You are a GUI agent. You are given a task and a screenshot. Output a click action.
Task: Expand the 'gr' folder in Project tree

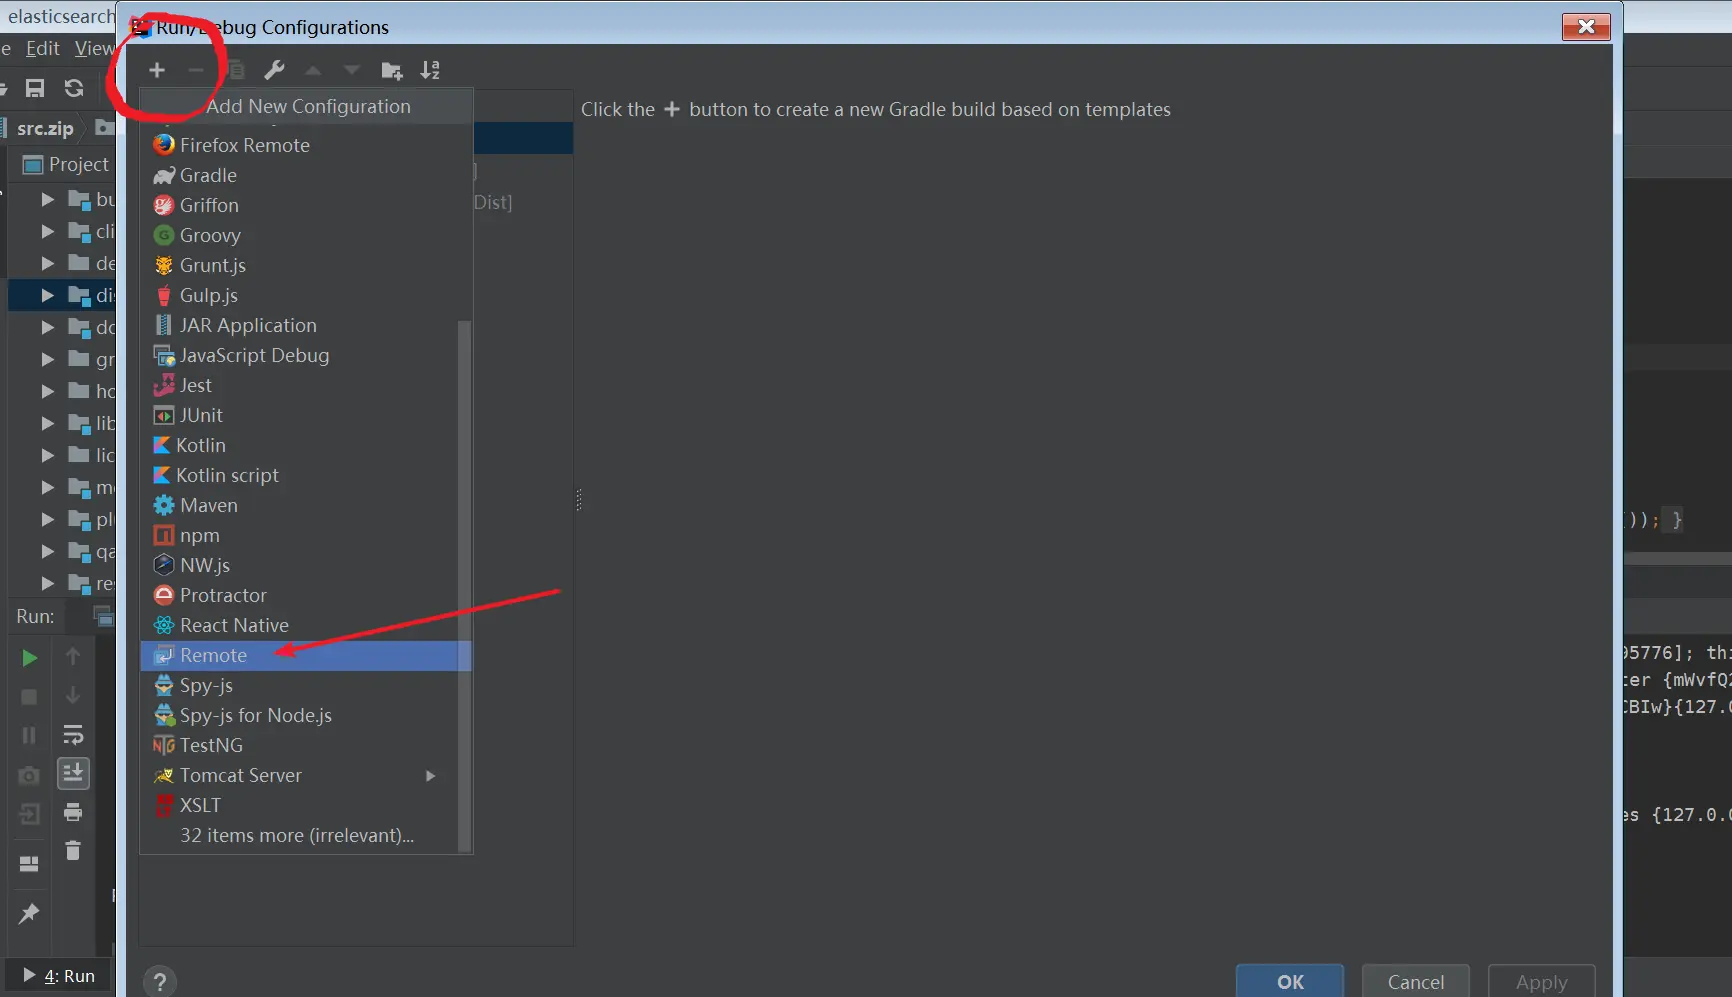click(47, 359)
